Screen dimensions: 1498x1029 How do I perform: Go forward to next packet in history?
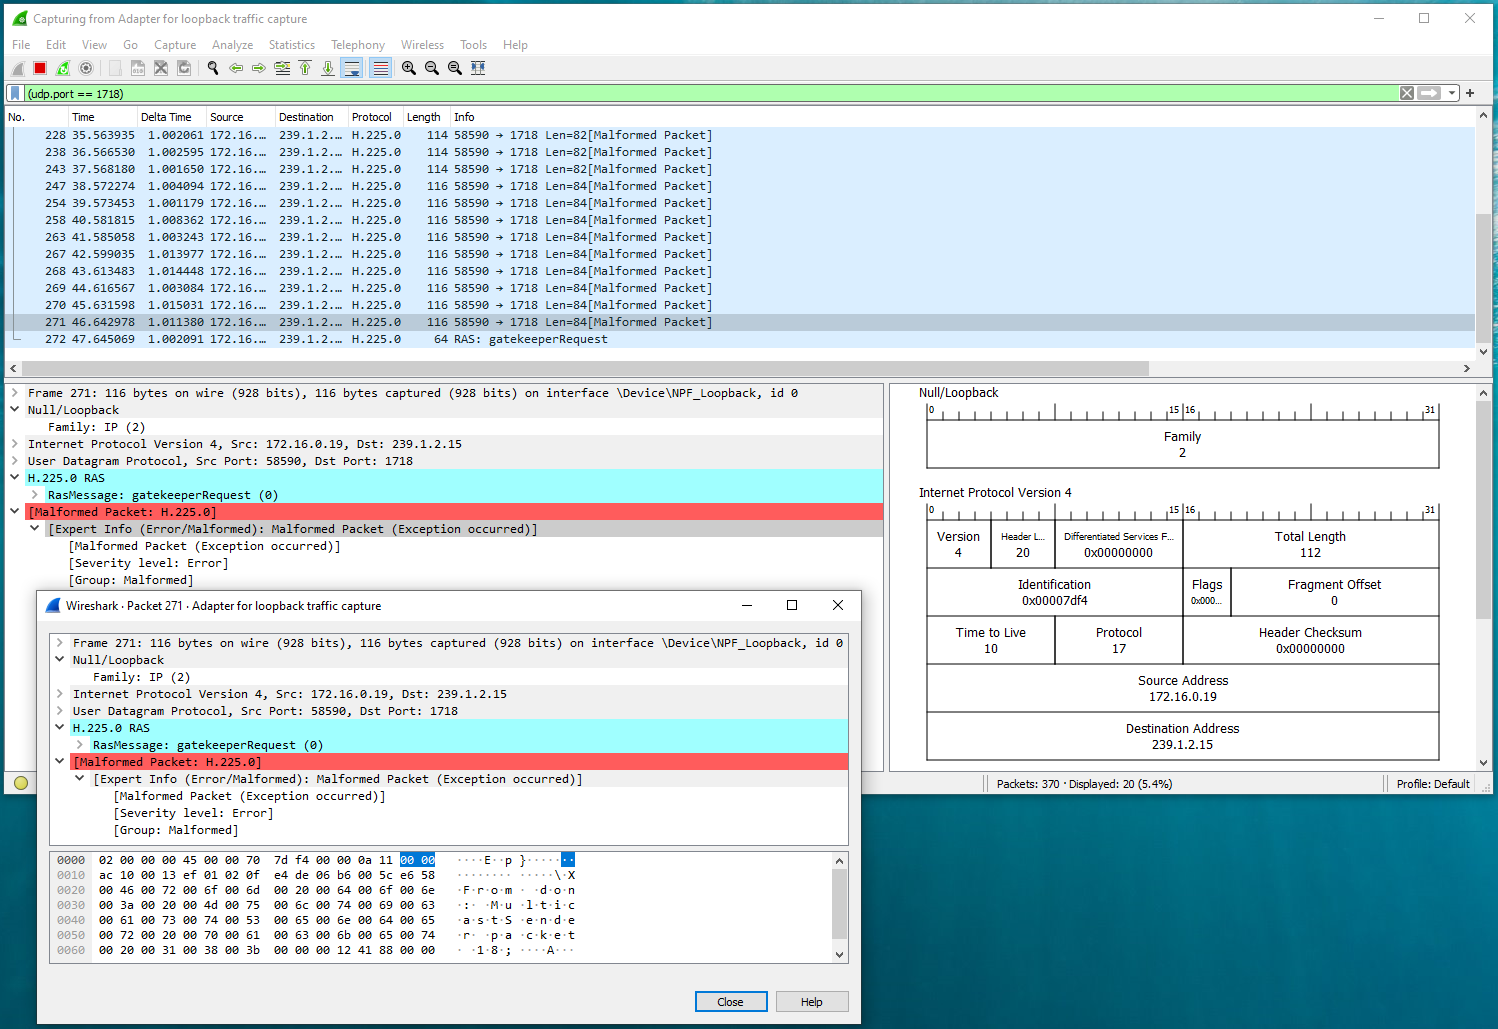pyautogui.click(x=259, y=68)
